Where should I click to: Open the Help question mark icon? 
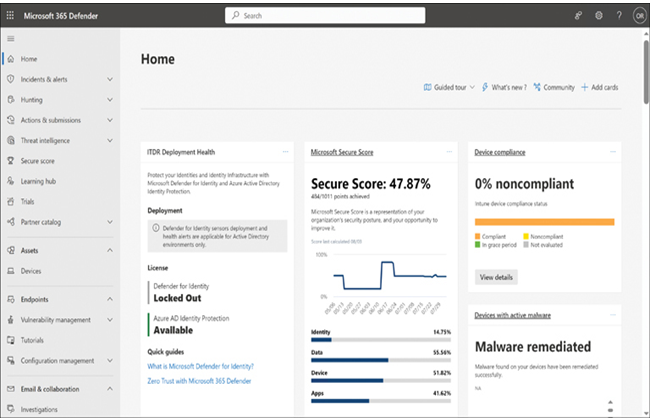coord(619,15)
